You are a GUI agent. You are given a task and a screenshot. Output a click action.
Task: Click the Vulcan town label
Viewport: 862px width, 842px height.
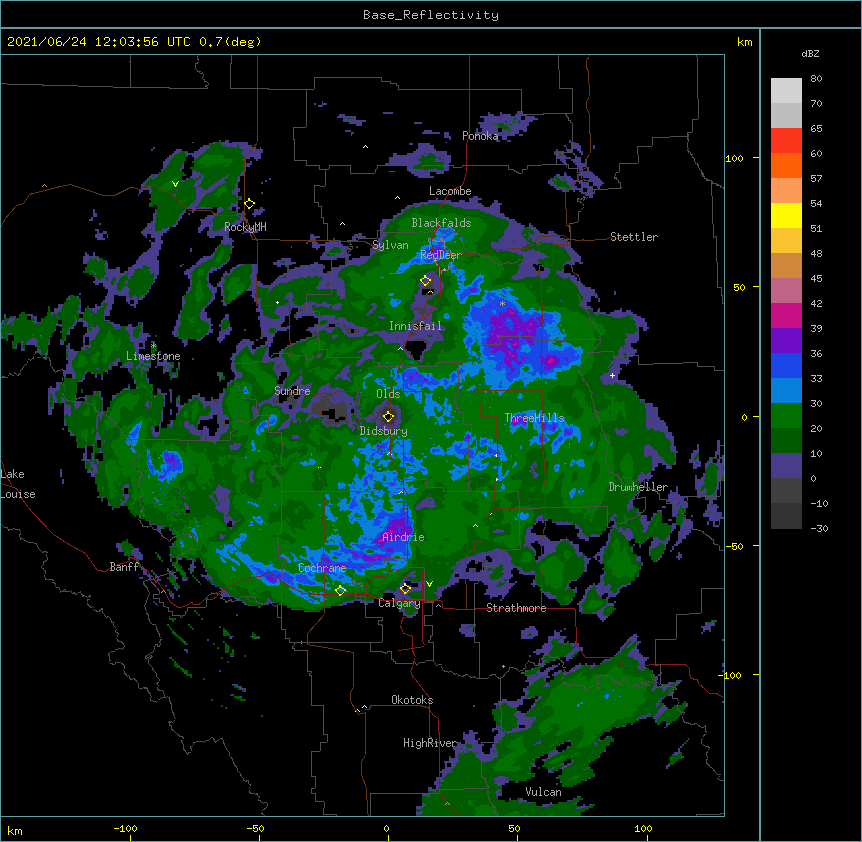543,792
